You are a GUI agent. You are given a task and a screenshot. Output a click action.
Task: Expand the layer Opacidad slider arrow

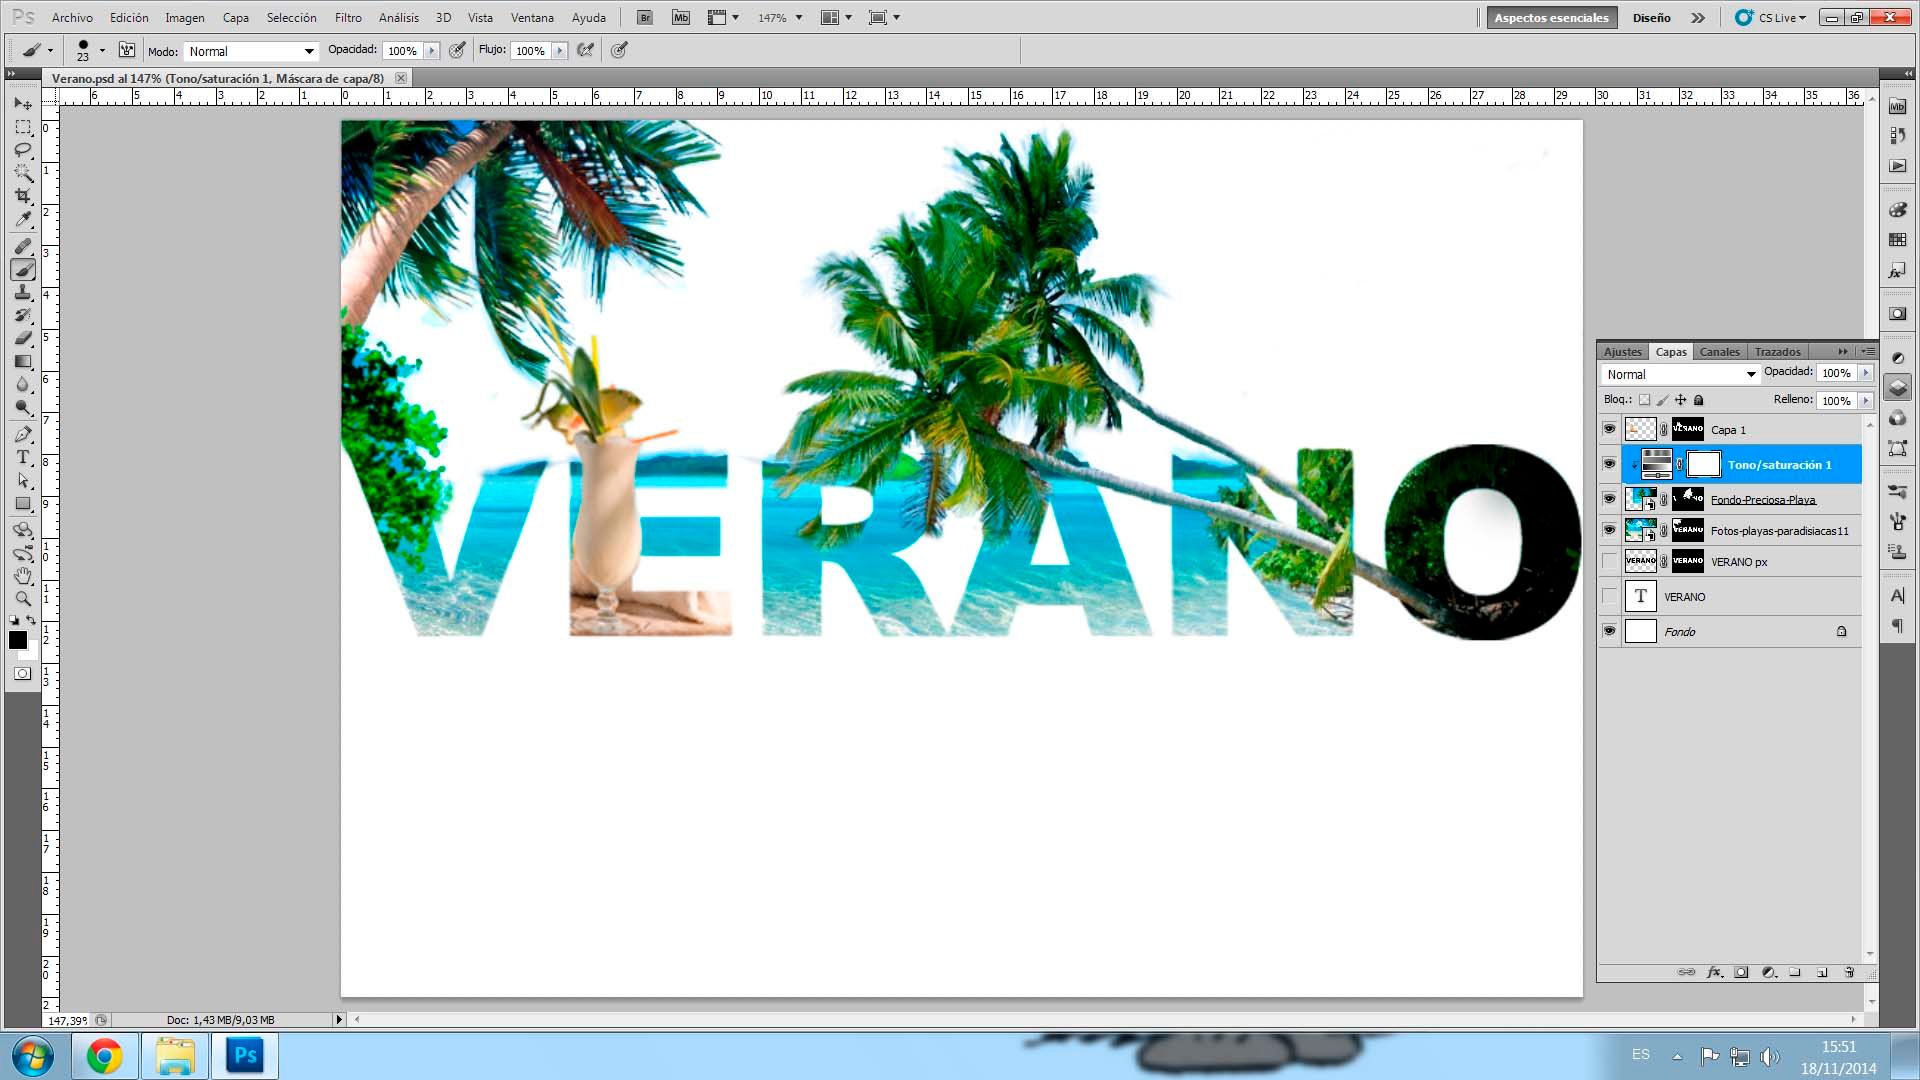(x=1866, y=373)
